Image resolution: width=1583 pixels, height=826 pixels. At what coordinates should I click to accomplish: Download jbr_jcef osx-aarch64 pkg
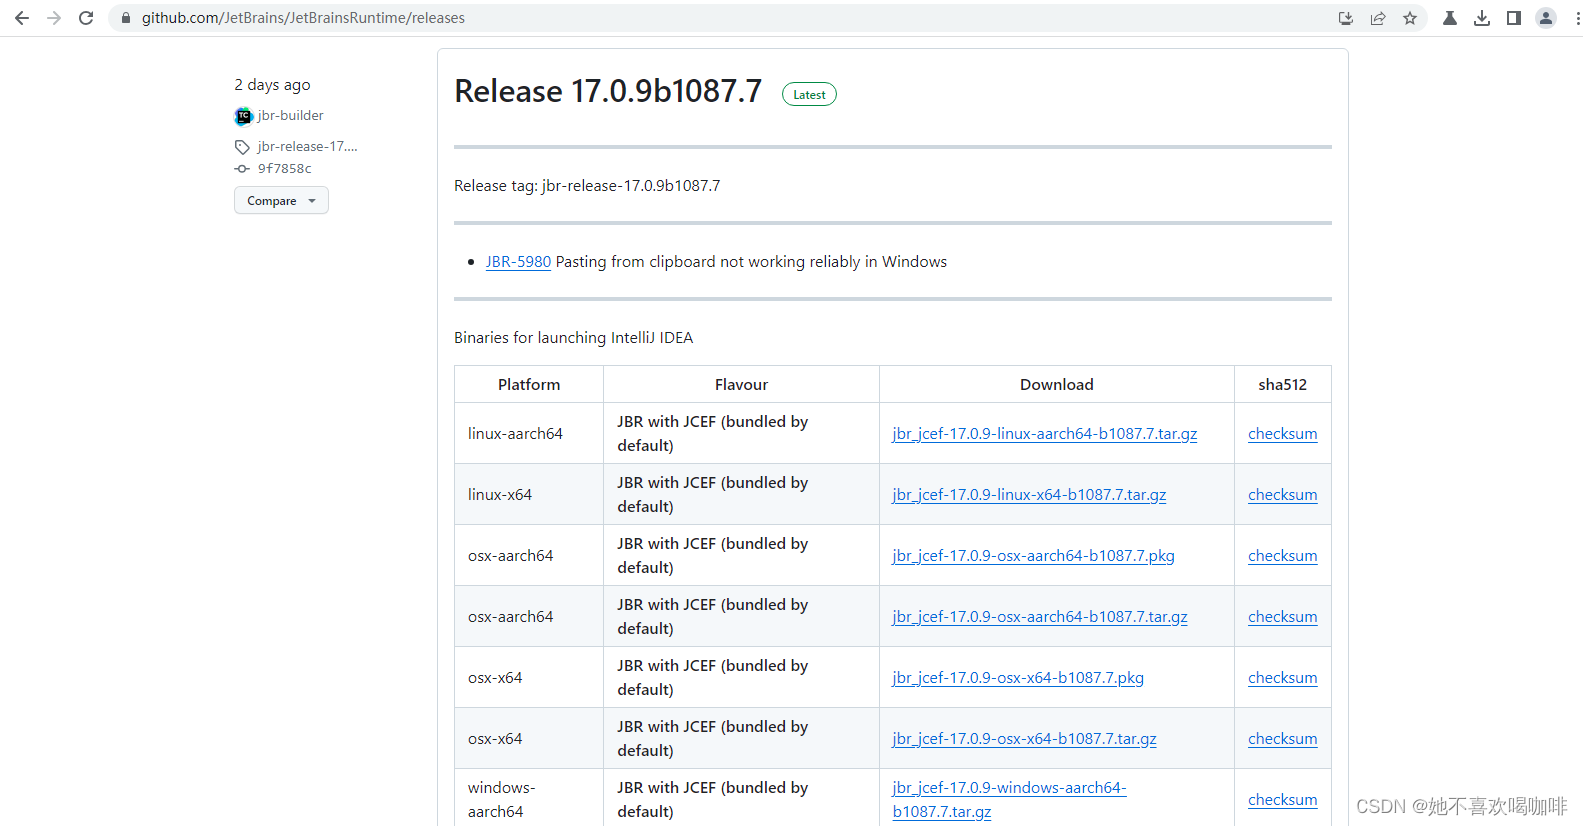point(1033,556)
